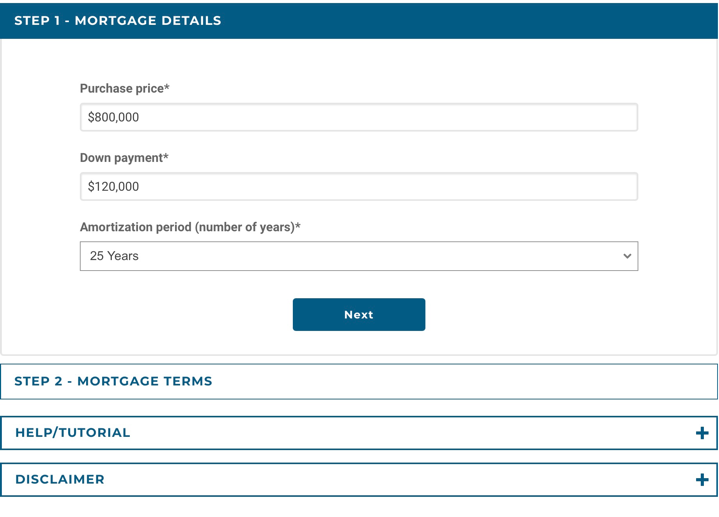This screenshot has width=719, height=517.
Task: Click the "HELP/TUTORIAL" heading text
Action: pyautogui.click(x=73, y=433)
